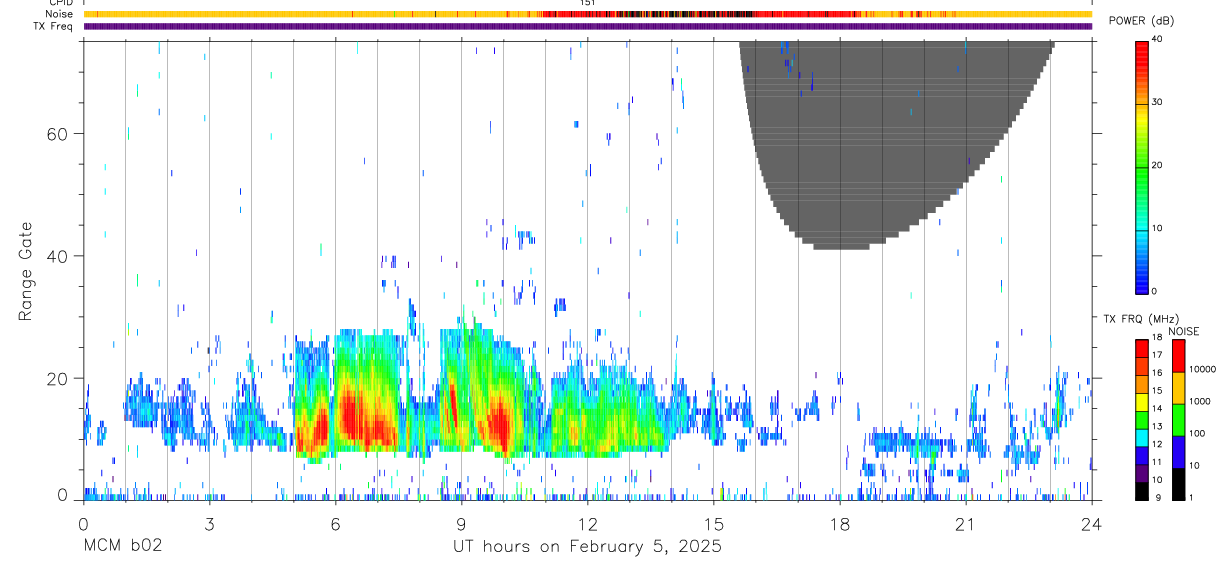Viewport: 1228px width, 567px height.
Task: Click the 'NOISE' legend title
Action: [x=1184, y=331]
